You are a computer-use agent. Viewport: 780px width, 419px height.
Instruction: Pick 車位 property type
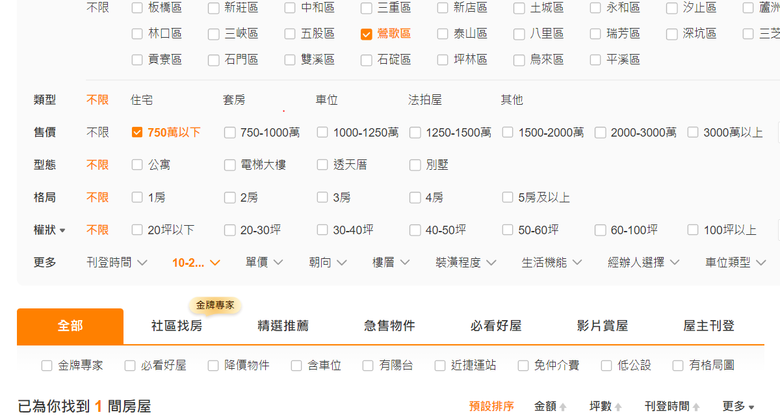(x=327, y=100)
